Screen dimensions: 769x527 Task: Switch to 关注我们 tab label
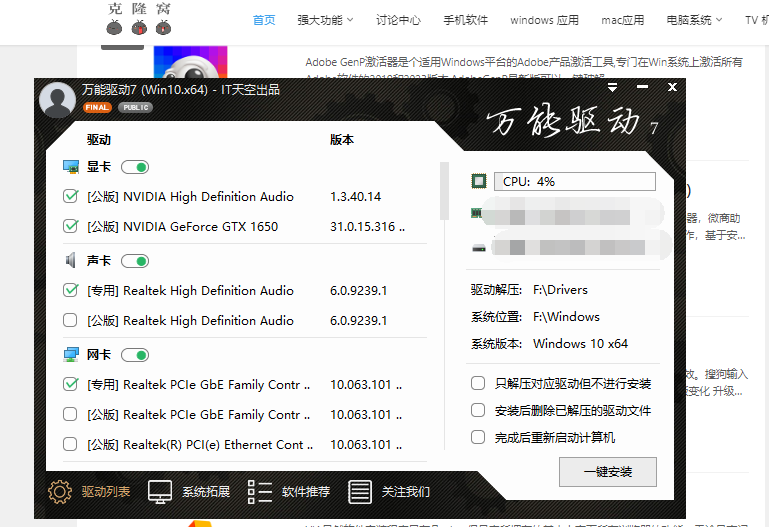click(x=406, y=492)
